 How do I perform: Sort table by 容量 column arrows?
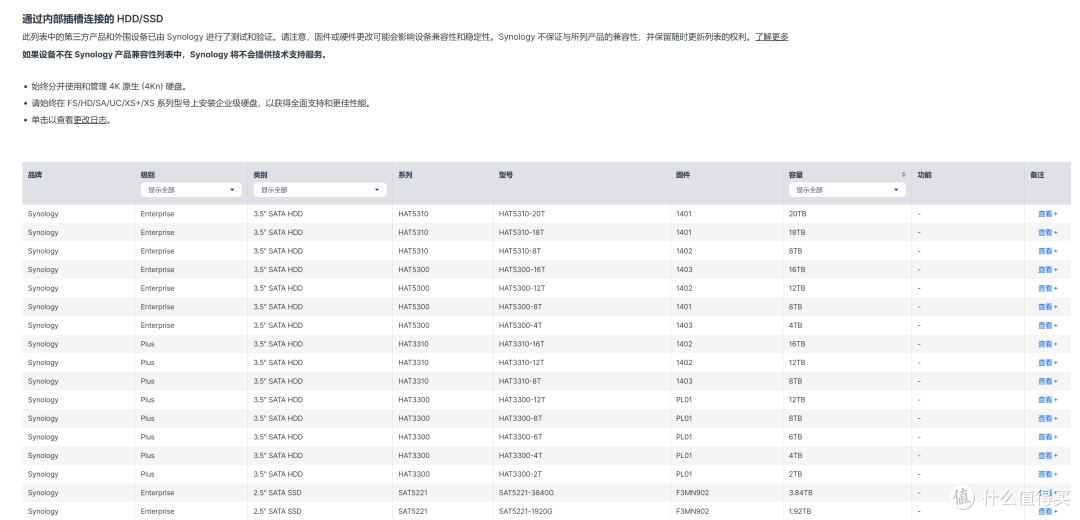point(904,175)
